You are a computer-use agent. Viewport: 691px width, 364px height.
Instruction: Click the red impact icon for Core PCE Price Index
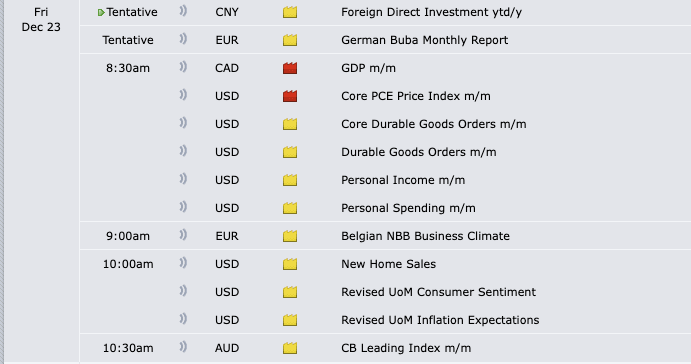pyautogui.click(x=290, y=96)
